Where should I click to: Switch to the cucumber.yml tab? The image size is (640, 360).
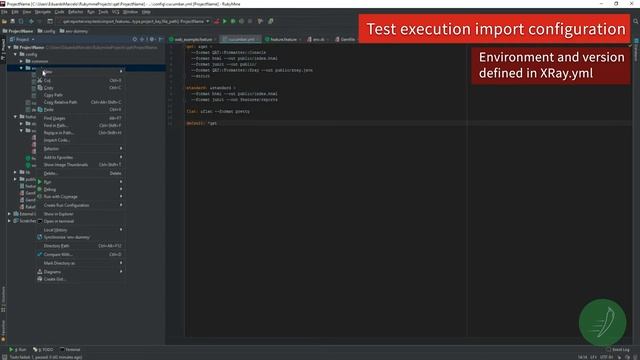coord(241,40)
